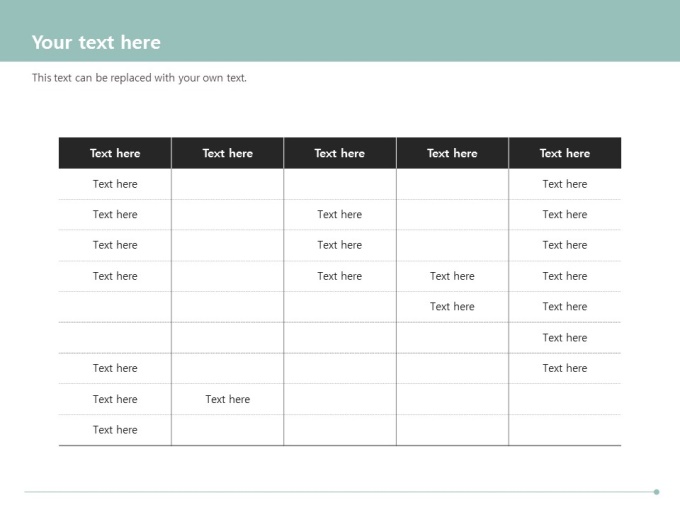
Task: Click the thin horizontal footer line
Action: (340, 492)
